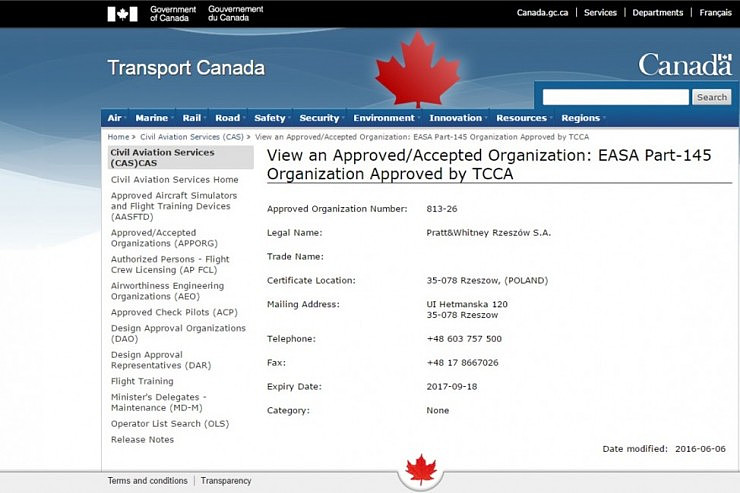Go to Home breadcrumb link
The width and height of the screenshot is (740, 493).
[118, 136]
